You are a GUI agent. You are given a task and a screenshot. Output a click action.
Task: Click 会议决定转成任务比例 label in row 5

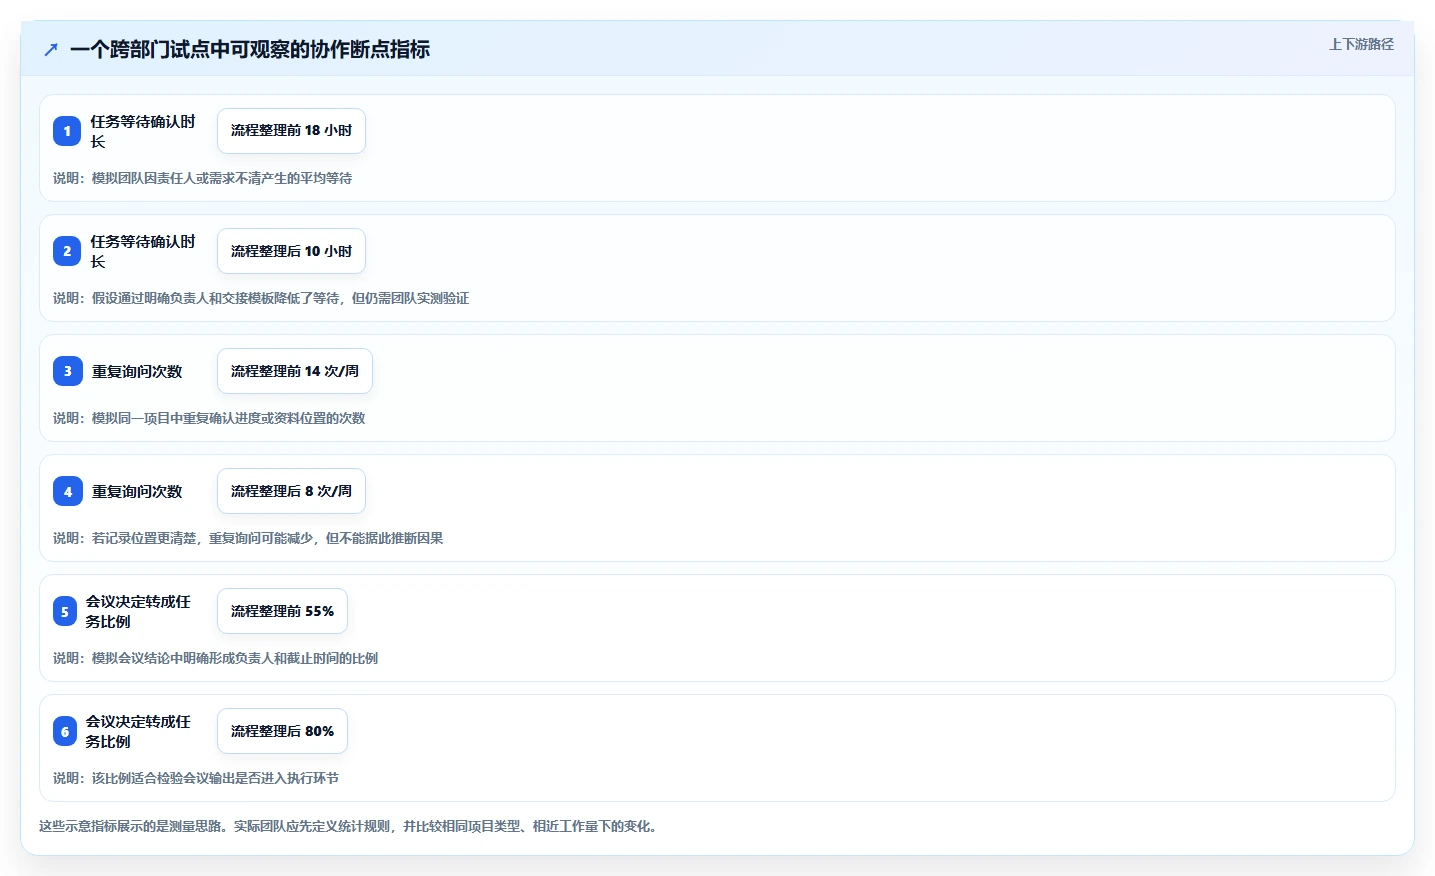[138, 611]
